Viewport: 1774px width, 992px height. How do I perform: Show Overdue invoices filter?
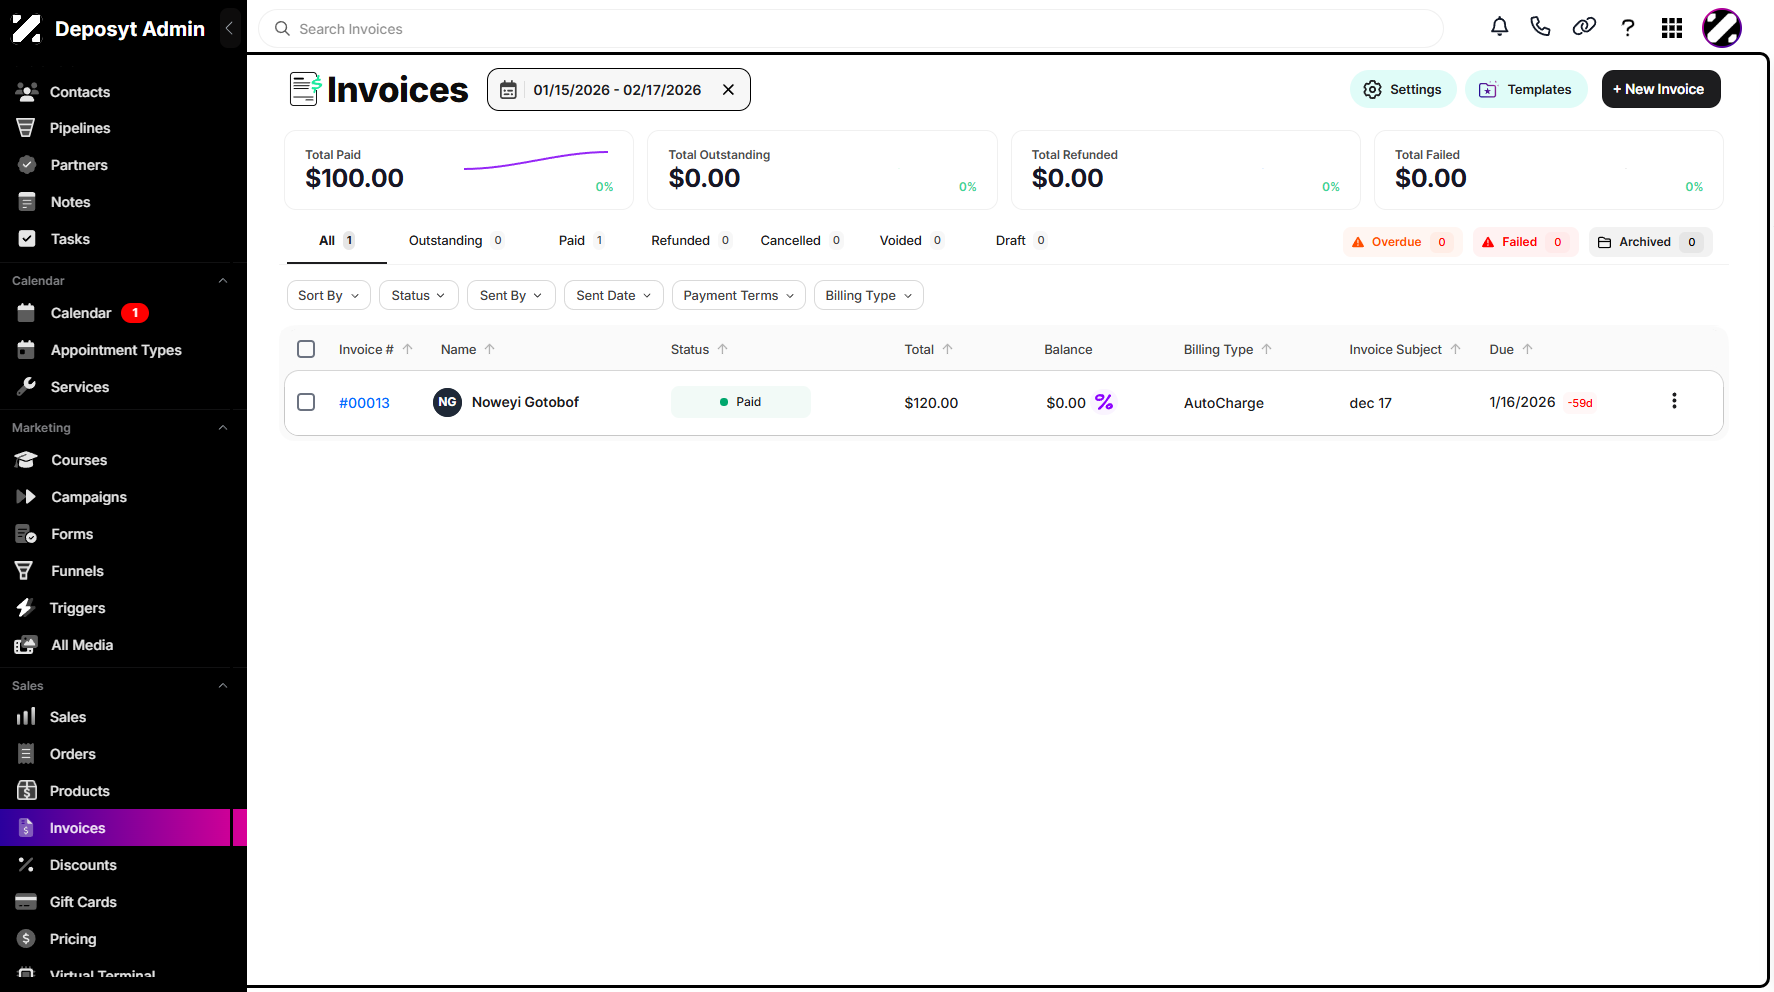pyautogui.click(x=1402, y=242)
